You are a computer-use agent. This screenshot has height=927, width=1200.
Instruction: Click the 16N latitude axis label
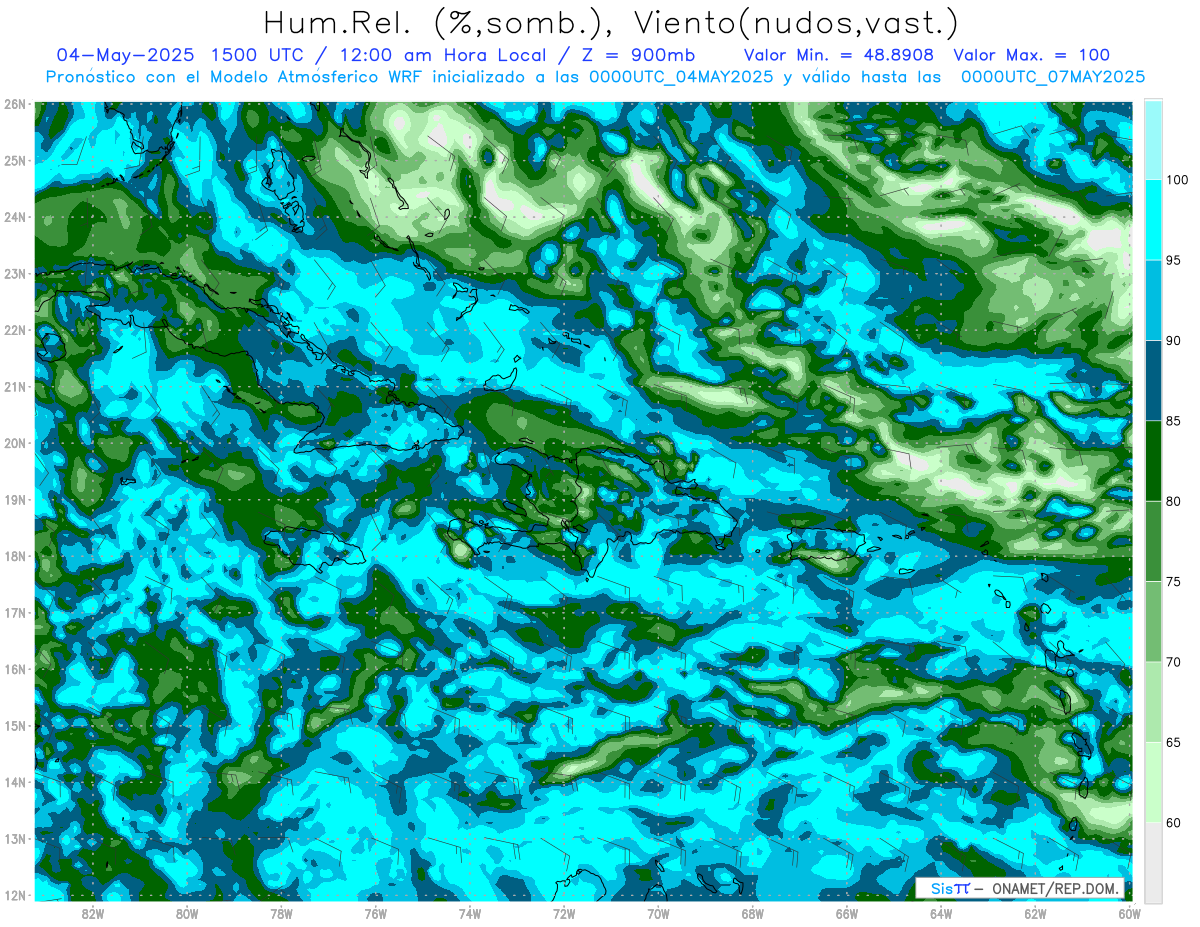[14, 669]
